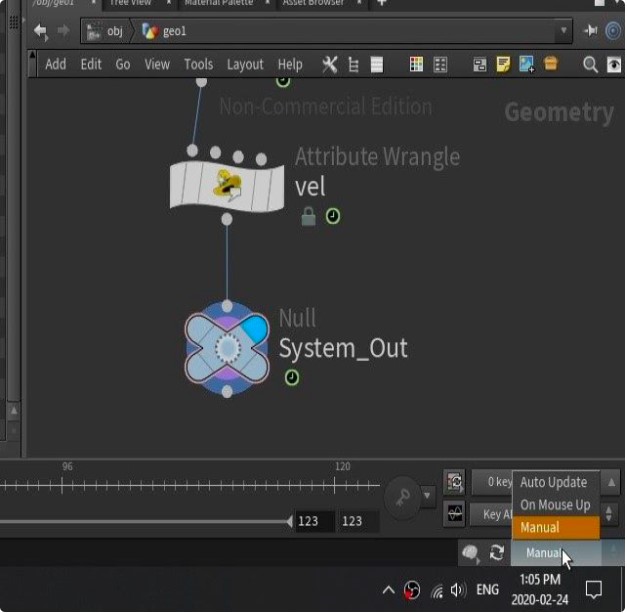Toggle the realtime playback button
The image size is (627, 613).
point(455,482)
